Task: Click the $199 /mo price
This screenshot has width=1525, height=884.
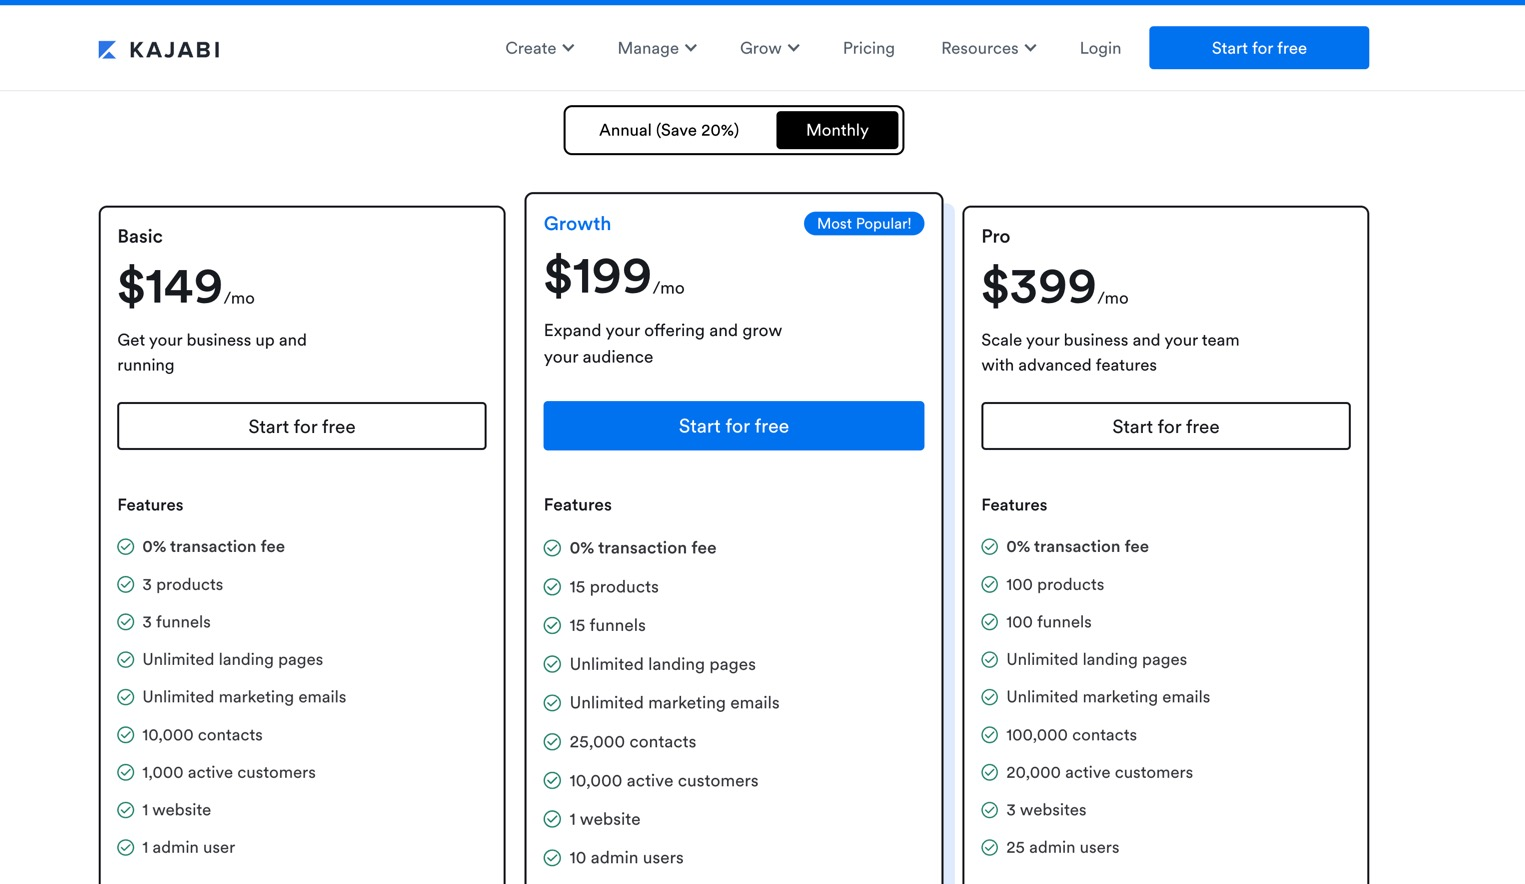Action: (x=614, y=277)
